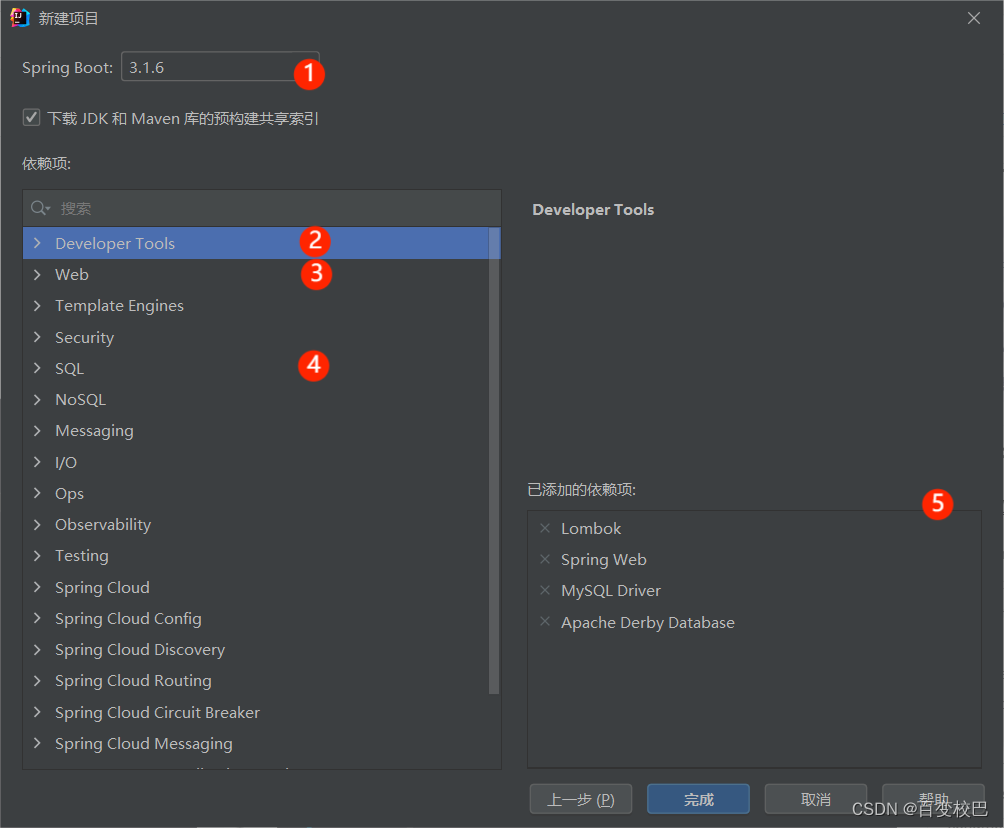Select the Spring Cloud Discovery row
This screenshot has width=1004, height=828.
(x=256, y=649)
